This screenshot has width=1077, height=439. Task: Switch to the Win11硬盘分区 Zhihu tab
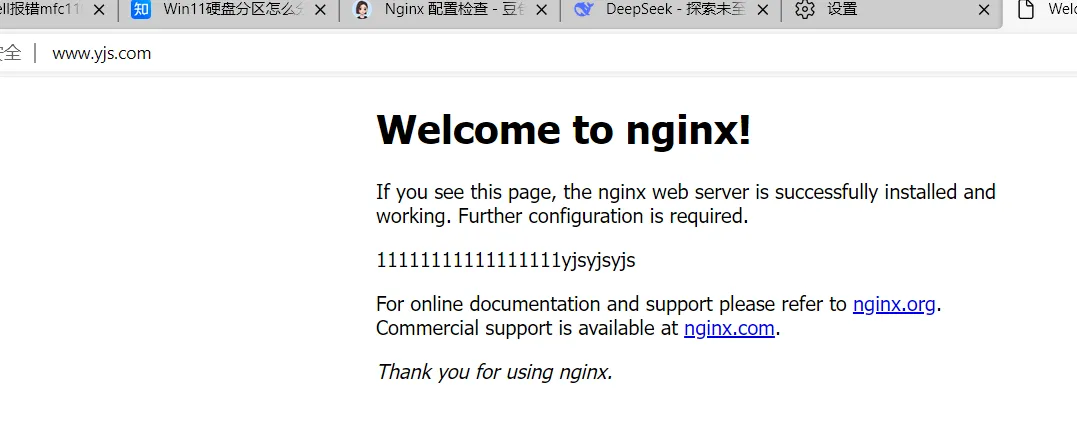(x=227, y=10)
